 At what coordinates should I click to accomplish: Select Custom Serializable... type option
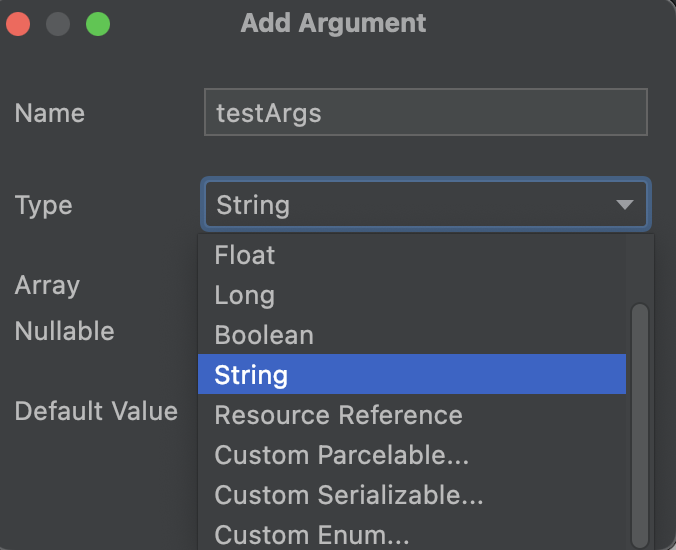(349, 495)
